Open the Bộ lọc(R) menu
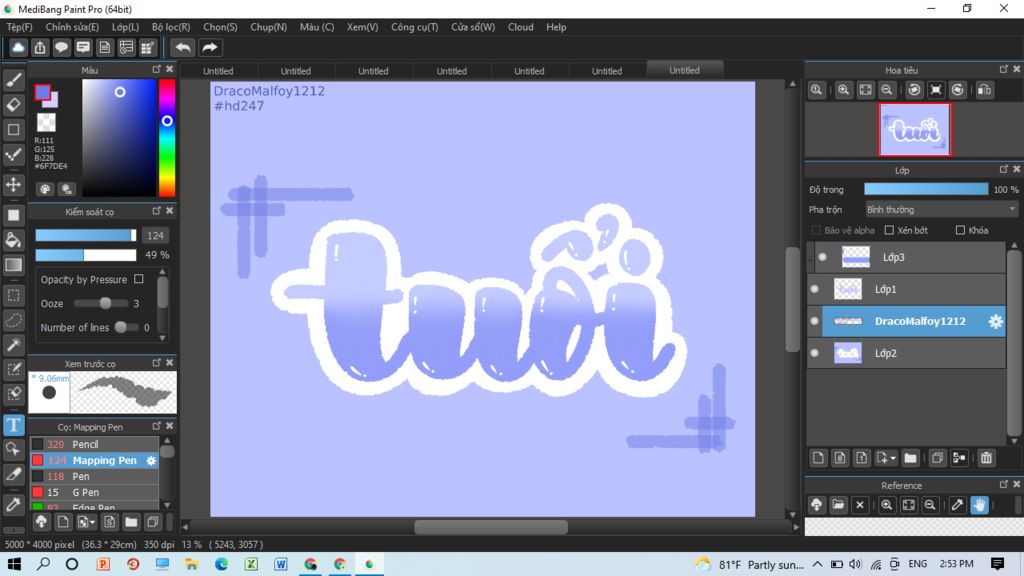Screen dimensions: 1024x576 [171, 27]
